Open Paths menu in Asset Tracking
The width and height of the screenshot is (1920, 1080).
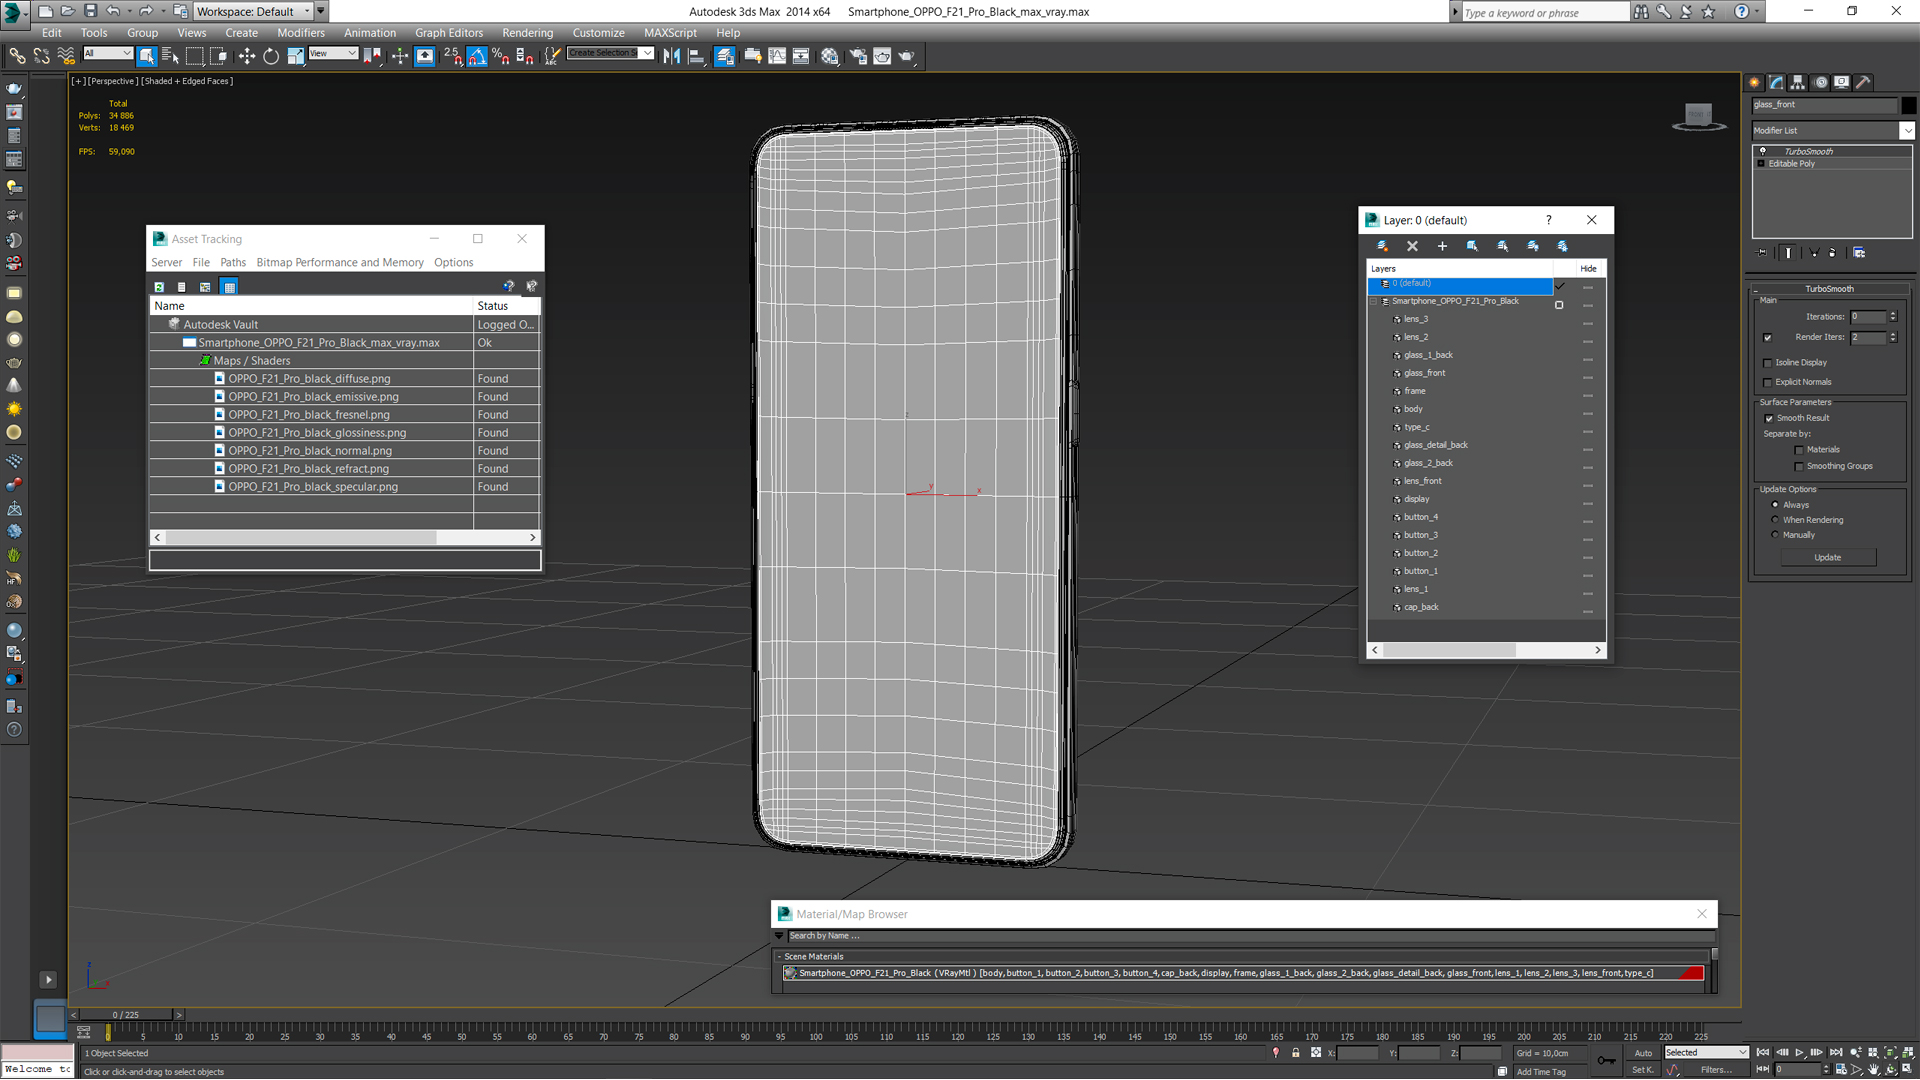click(x=232, y=263)
